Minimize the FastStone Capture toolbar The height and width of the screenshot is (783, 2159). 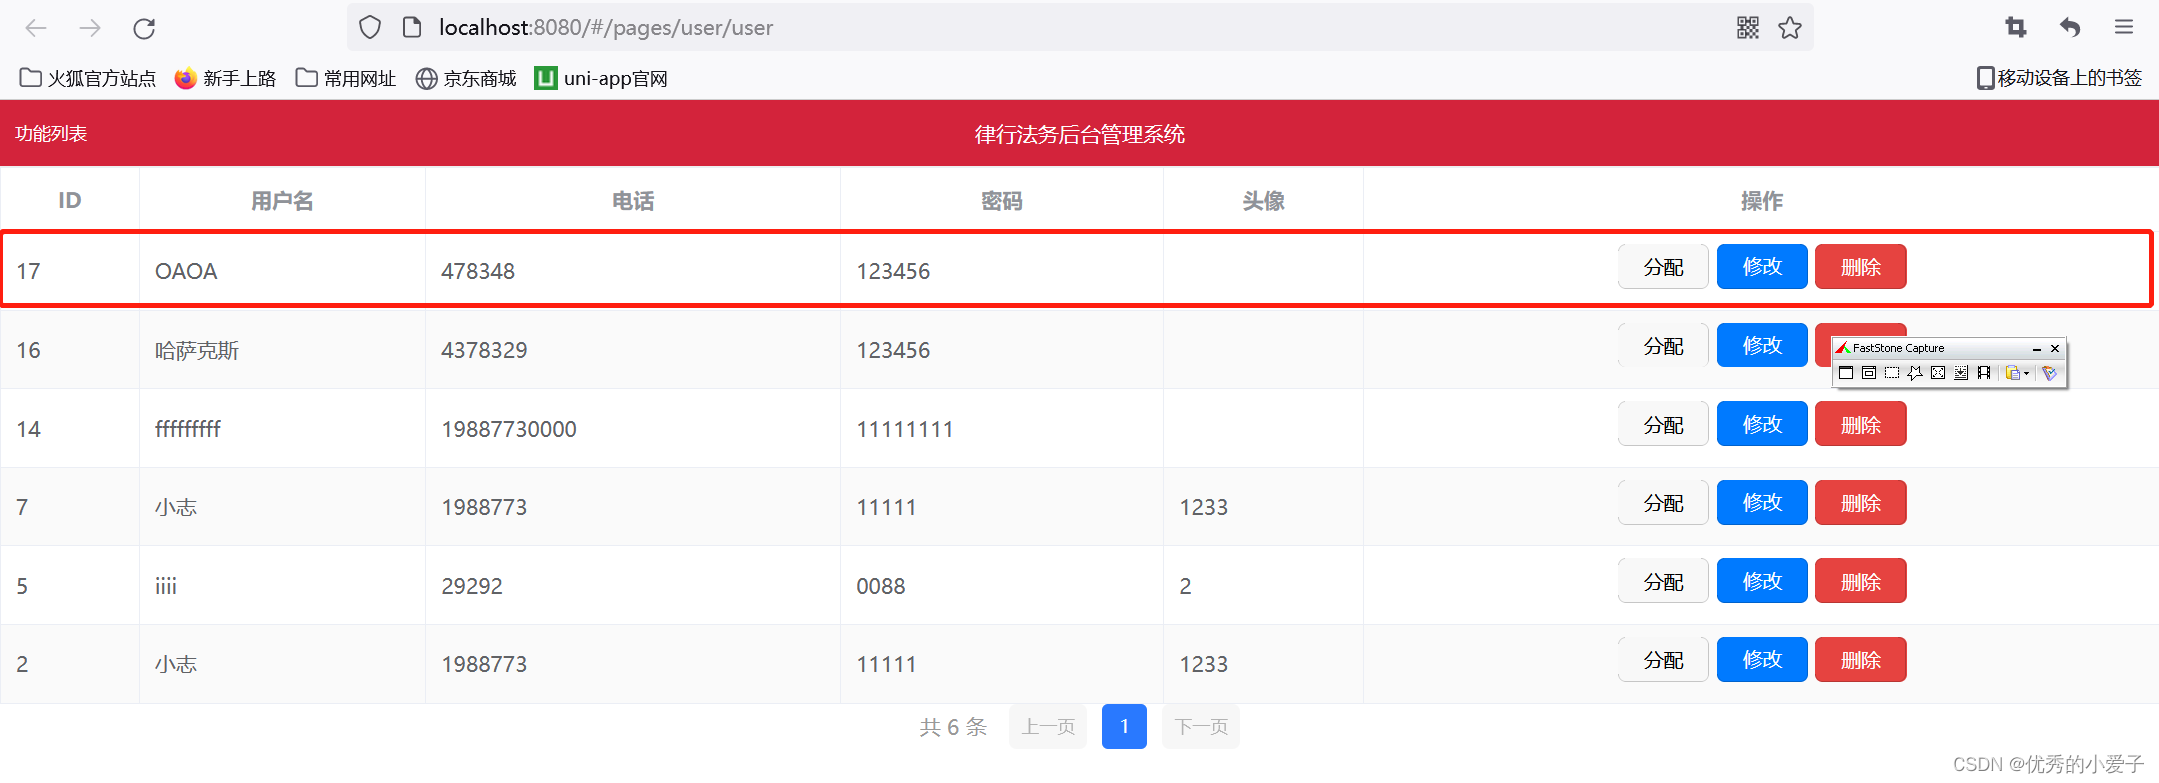coord(2037,350)
